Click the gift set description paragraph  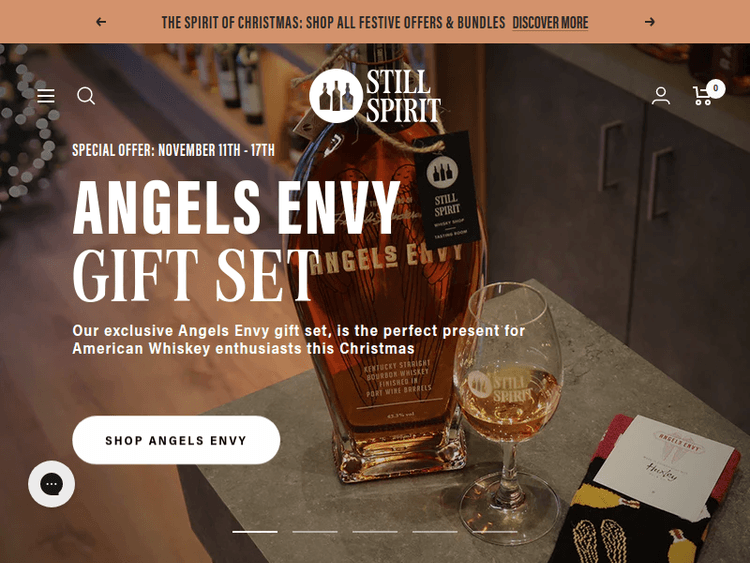299,340
